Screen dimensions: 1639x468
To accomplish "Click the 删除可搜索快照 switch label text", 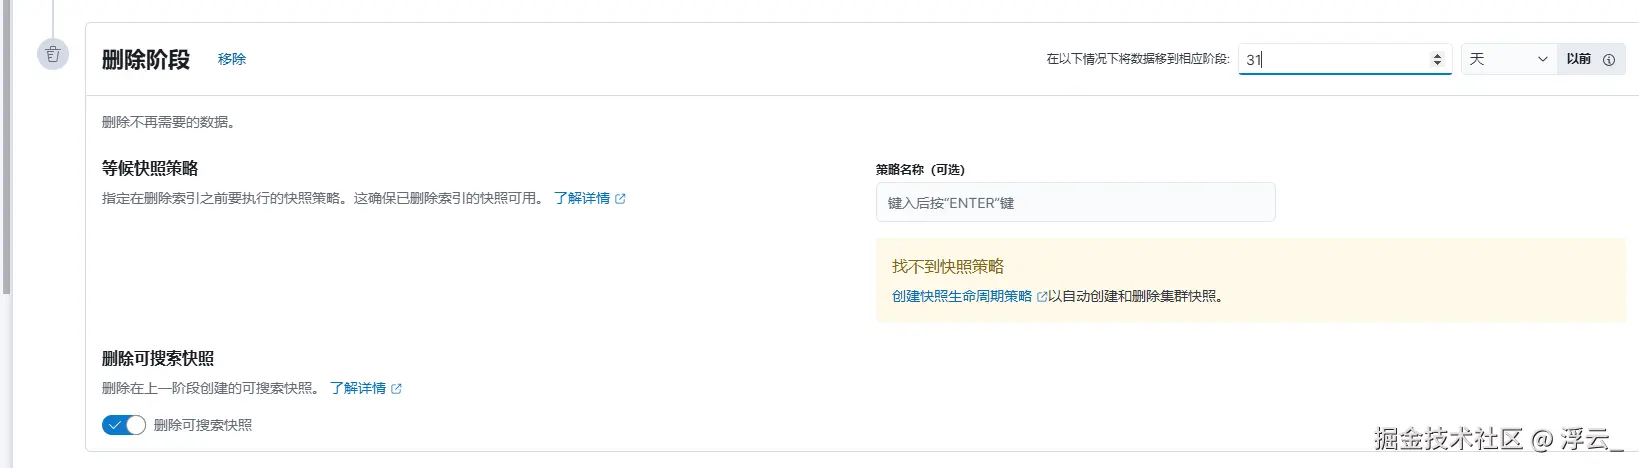I will coord(203,425).
